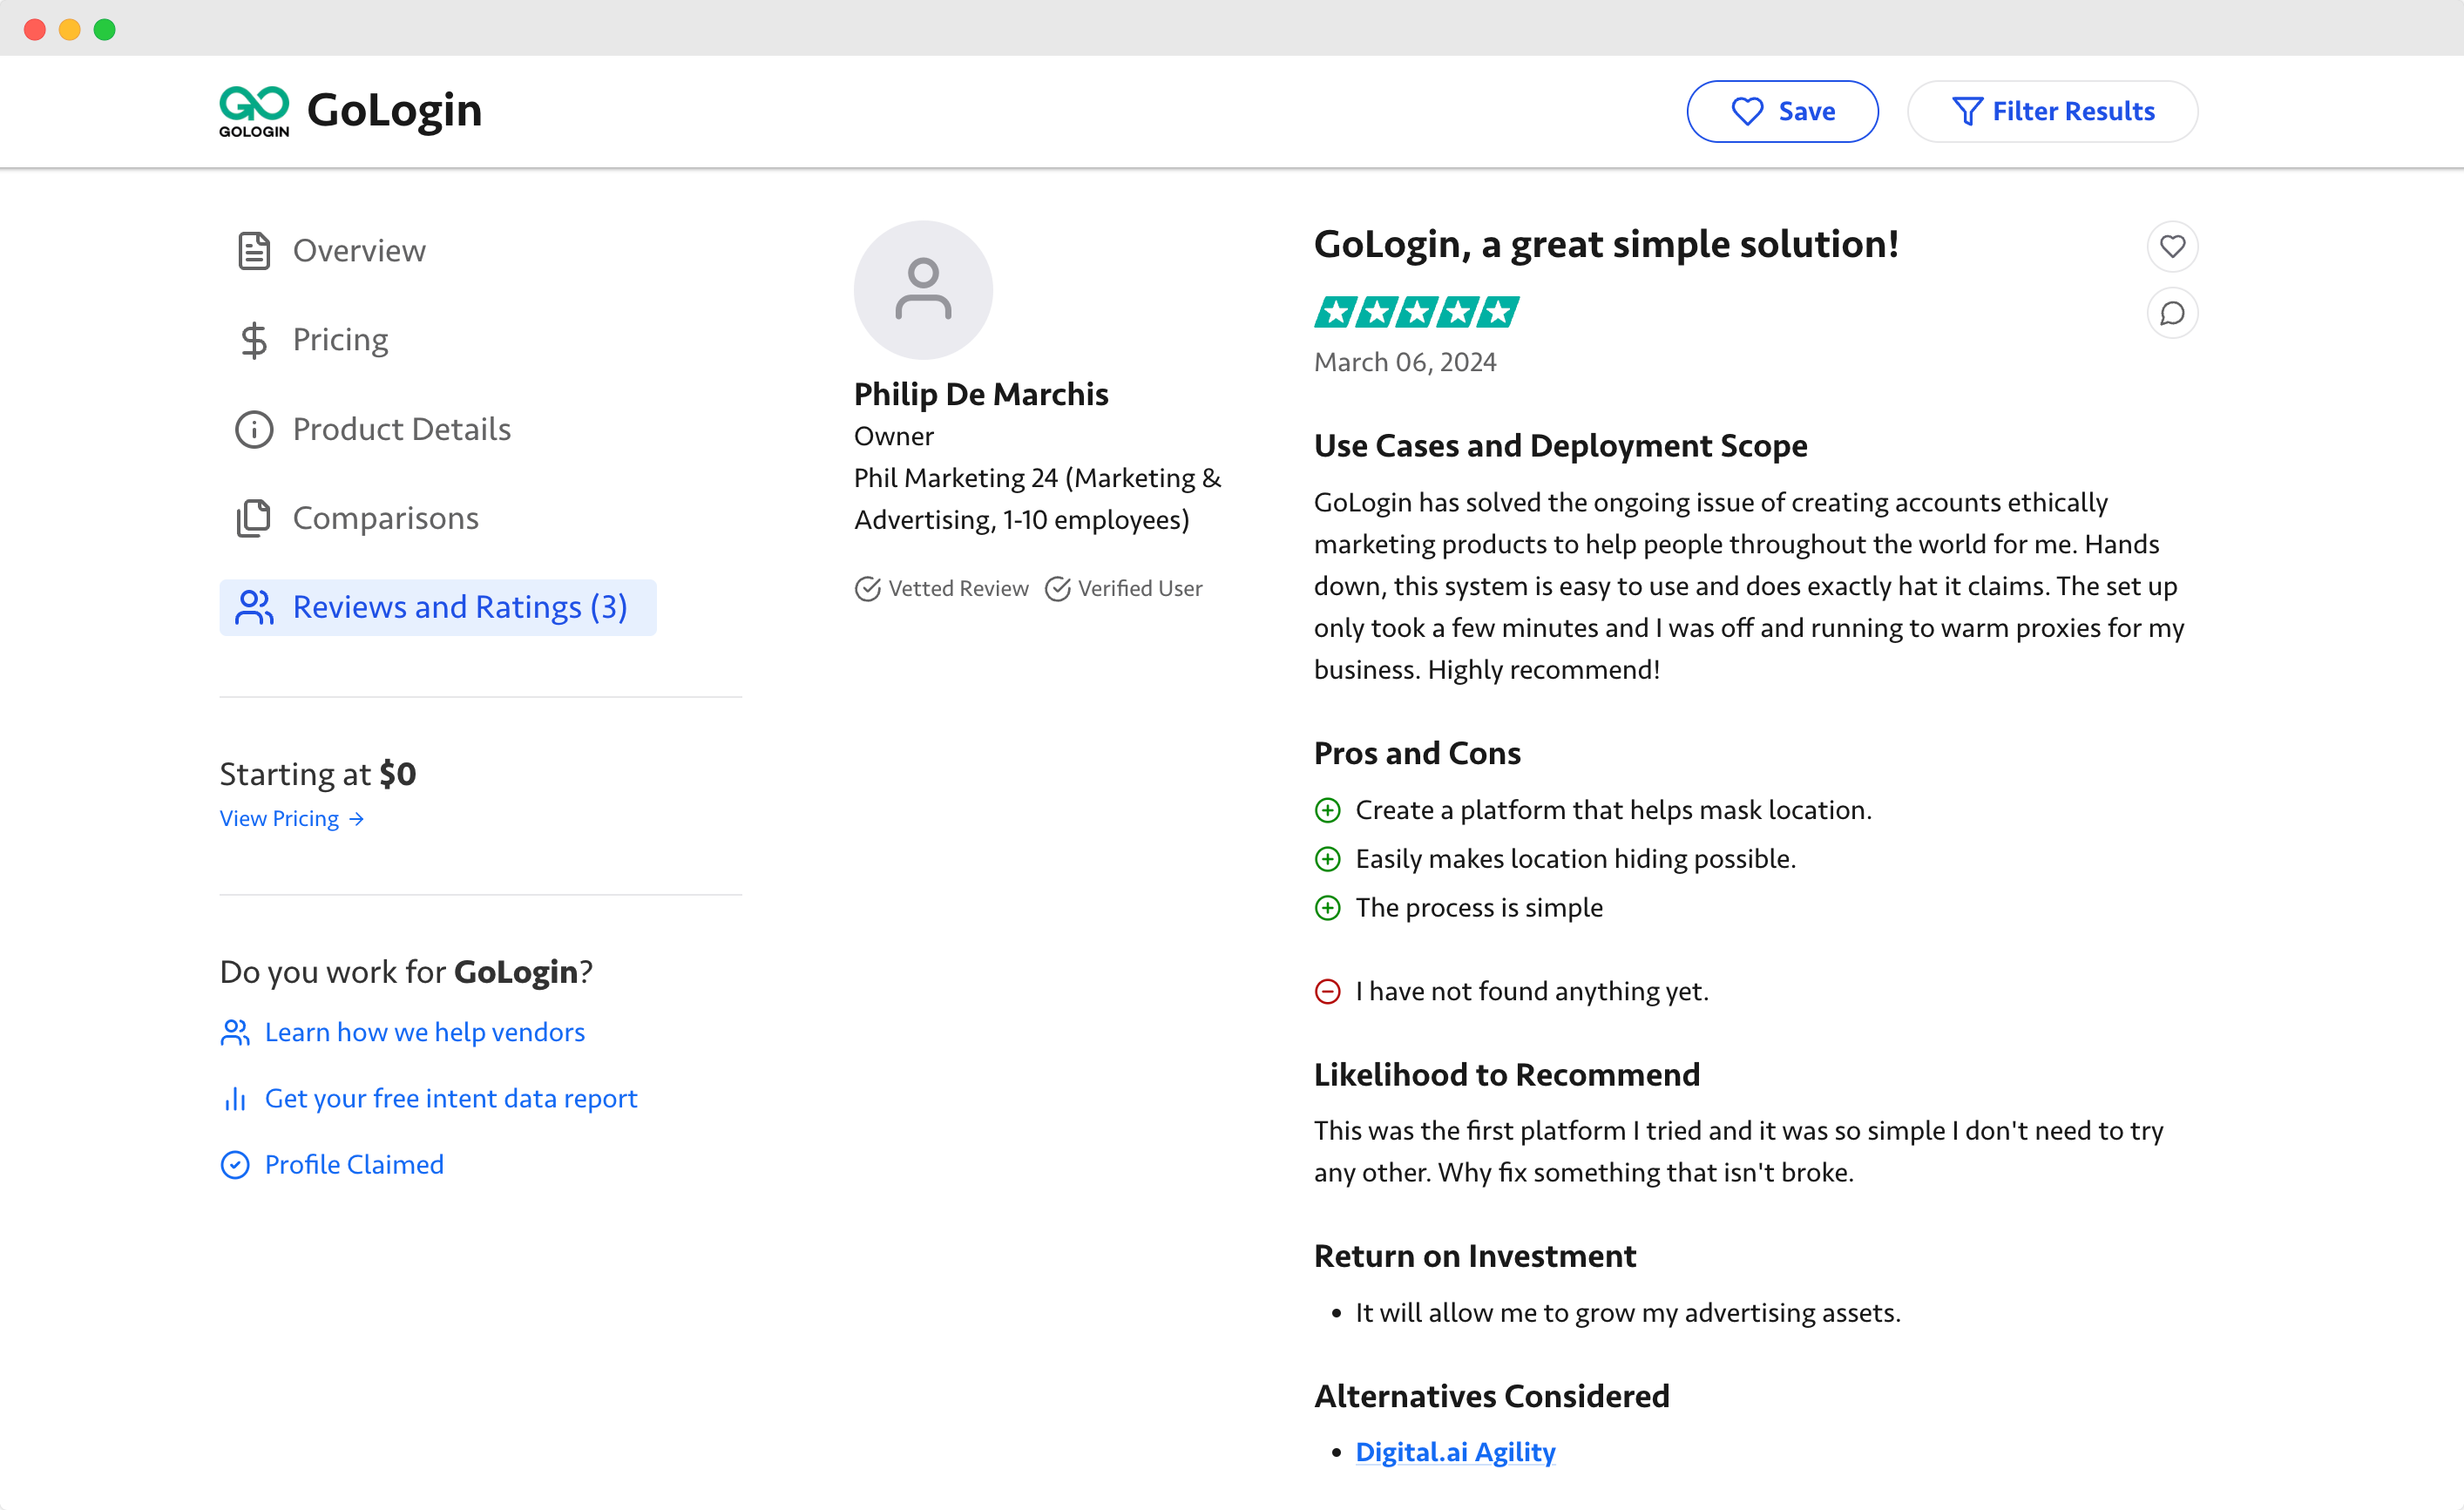The width and height of the screenshot is (2464, 1510).
Task: Save GoLogin with the Save button
Action: pyautogui.click(x=1782, y=111)
